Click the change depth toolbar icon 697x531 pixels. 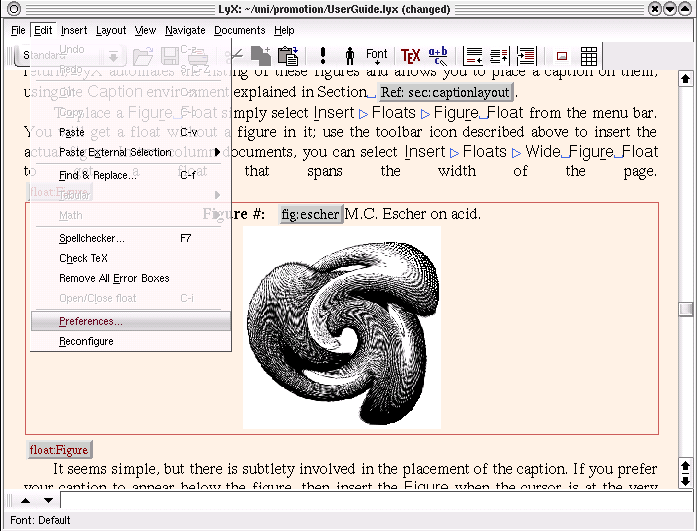(x=527, y=56)
